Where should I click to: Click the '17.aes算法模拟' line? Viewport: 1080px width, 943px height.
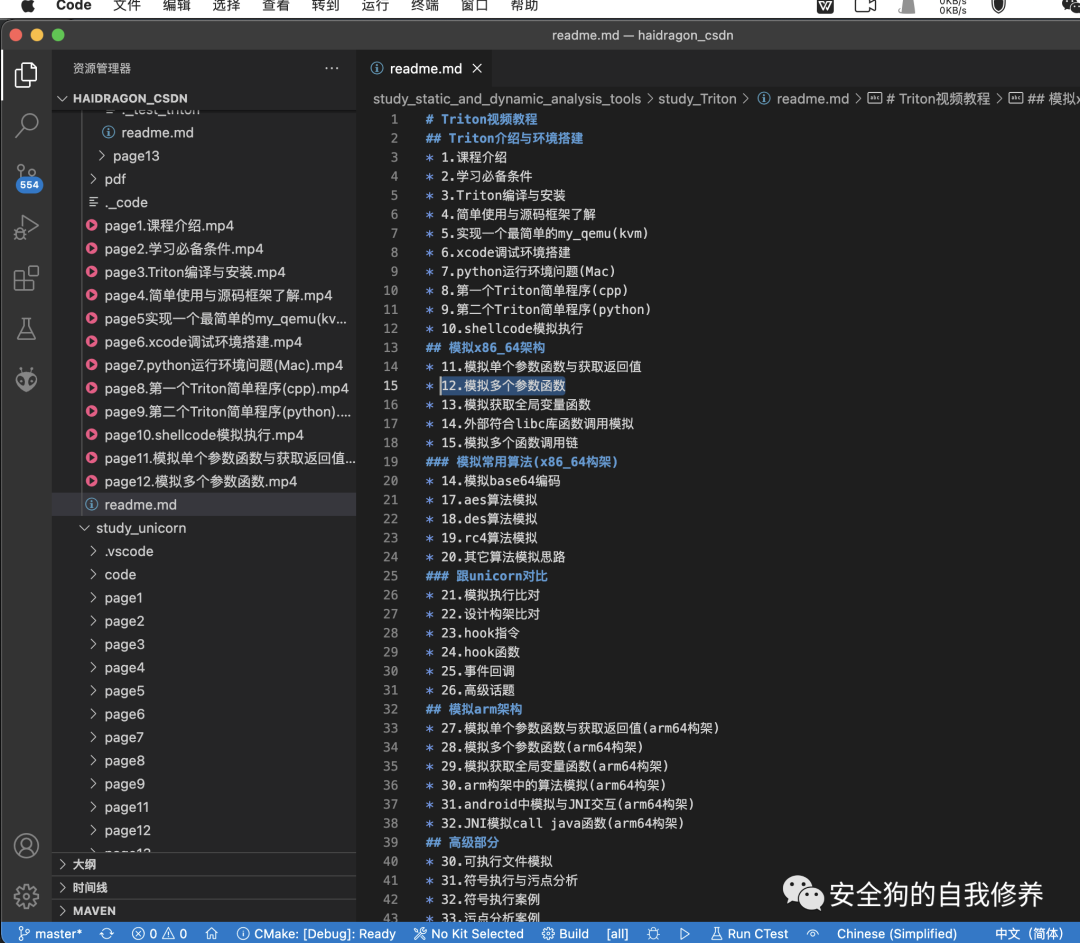(x=489, y=499)
